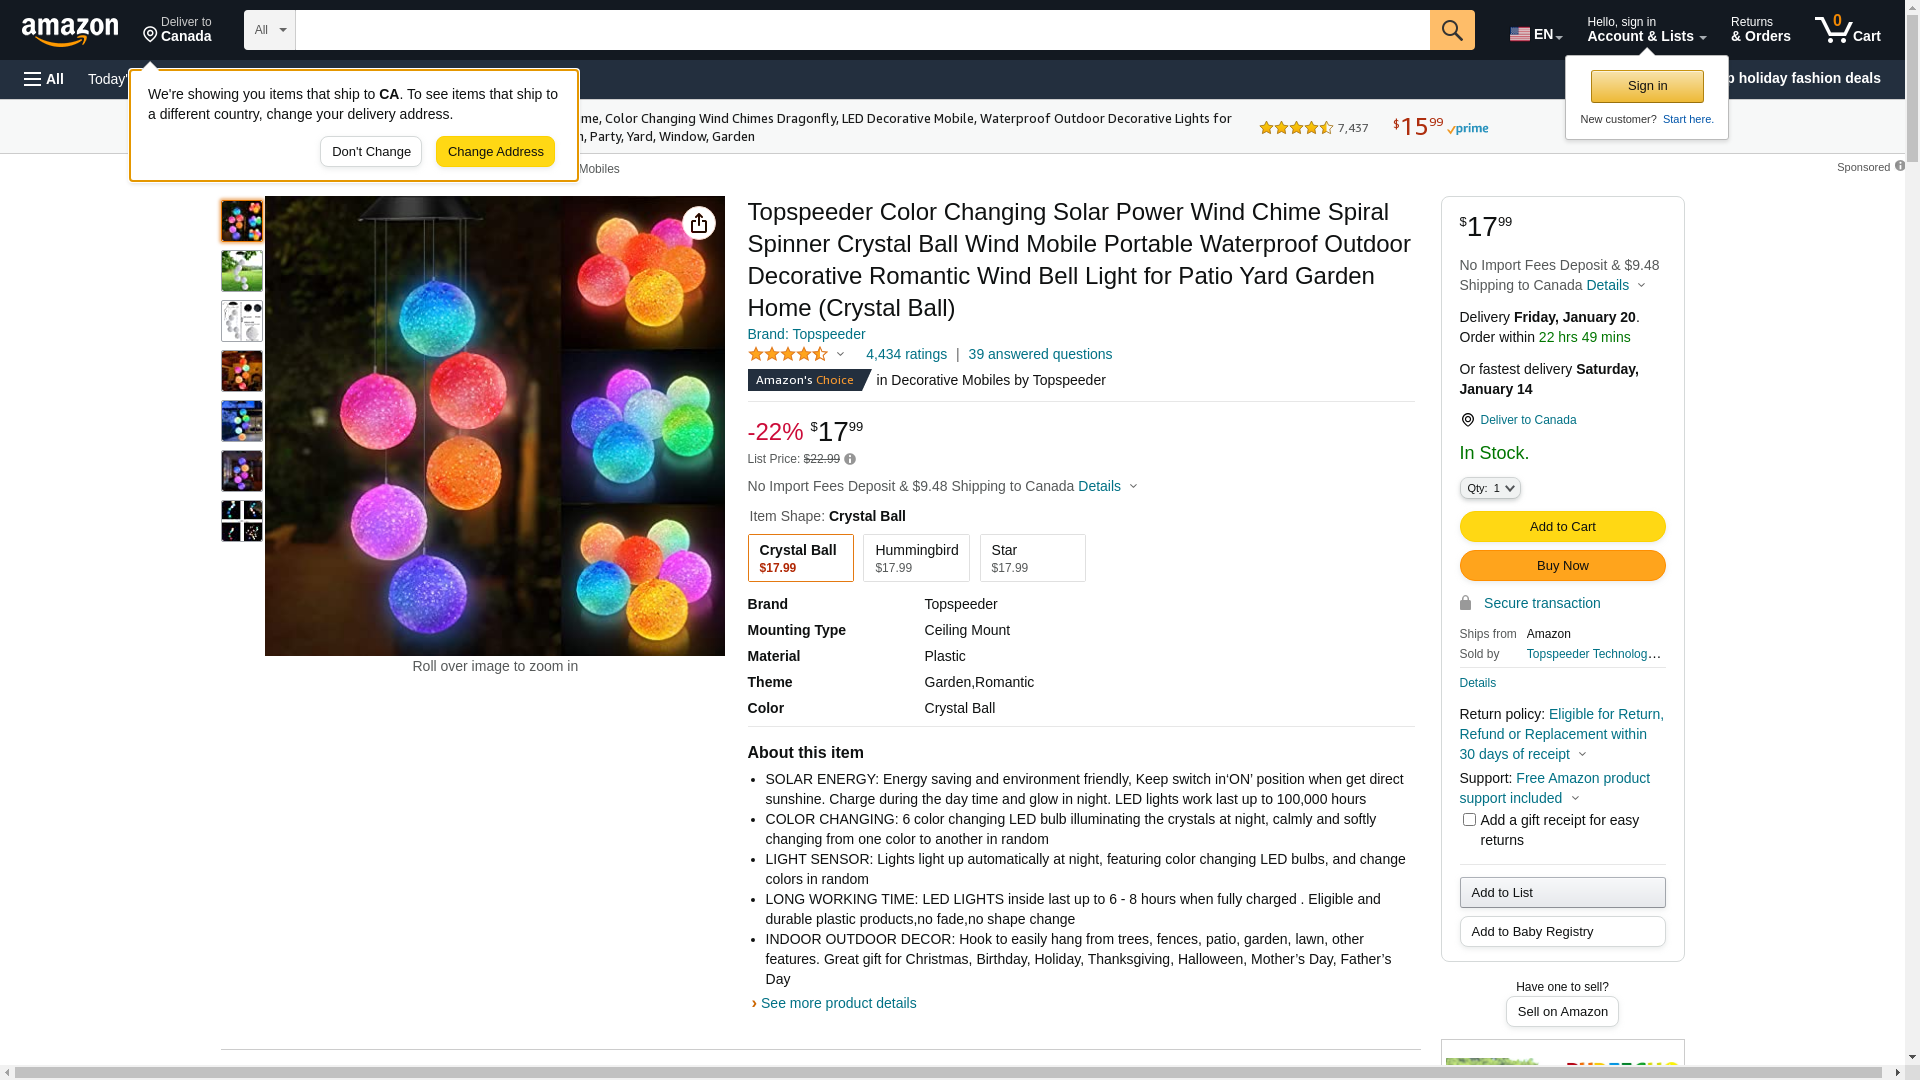Open the All hamburger menu
Image resolution: width=1920 pixels, height=1080 pixels.
[44, 79]
